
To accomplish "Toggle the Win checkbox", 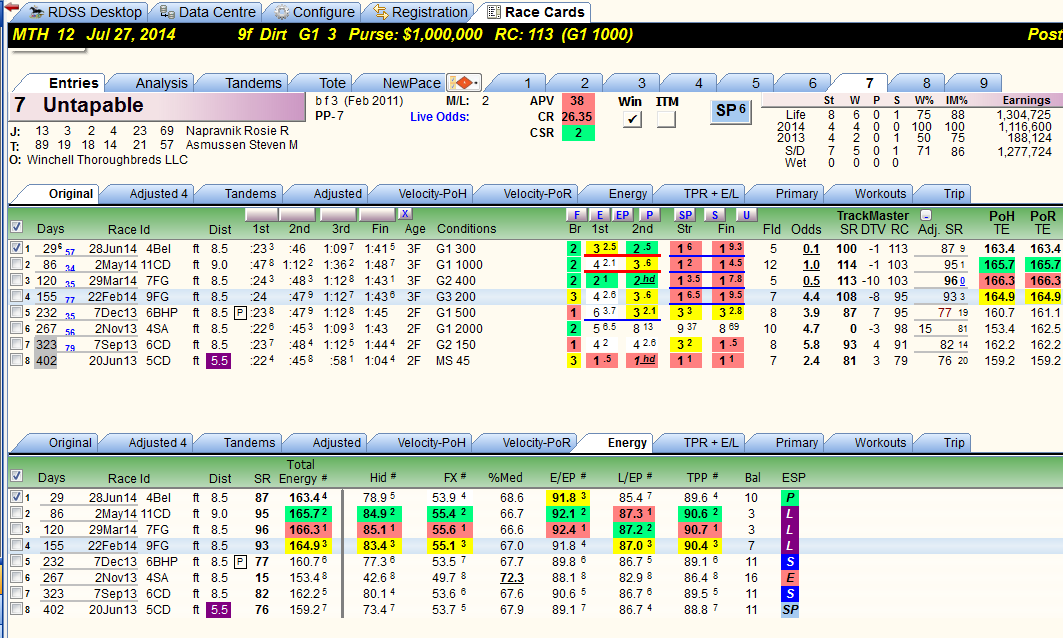I will (632, 119).
